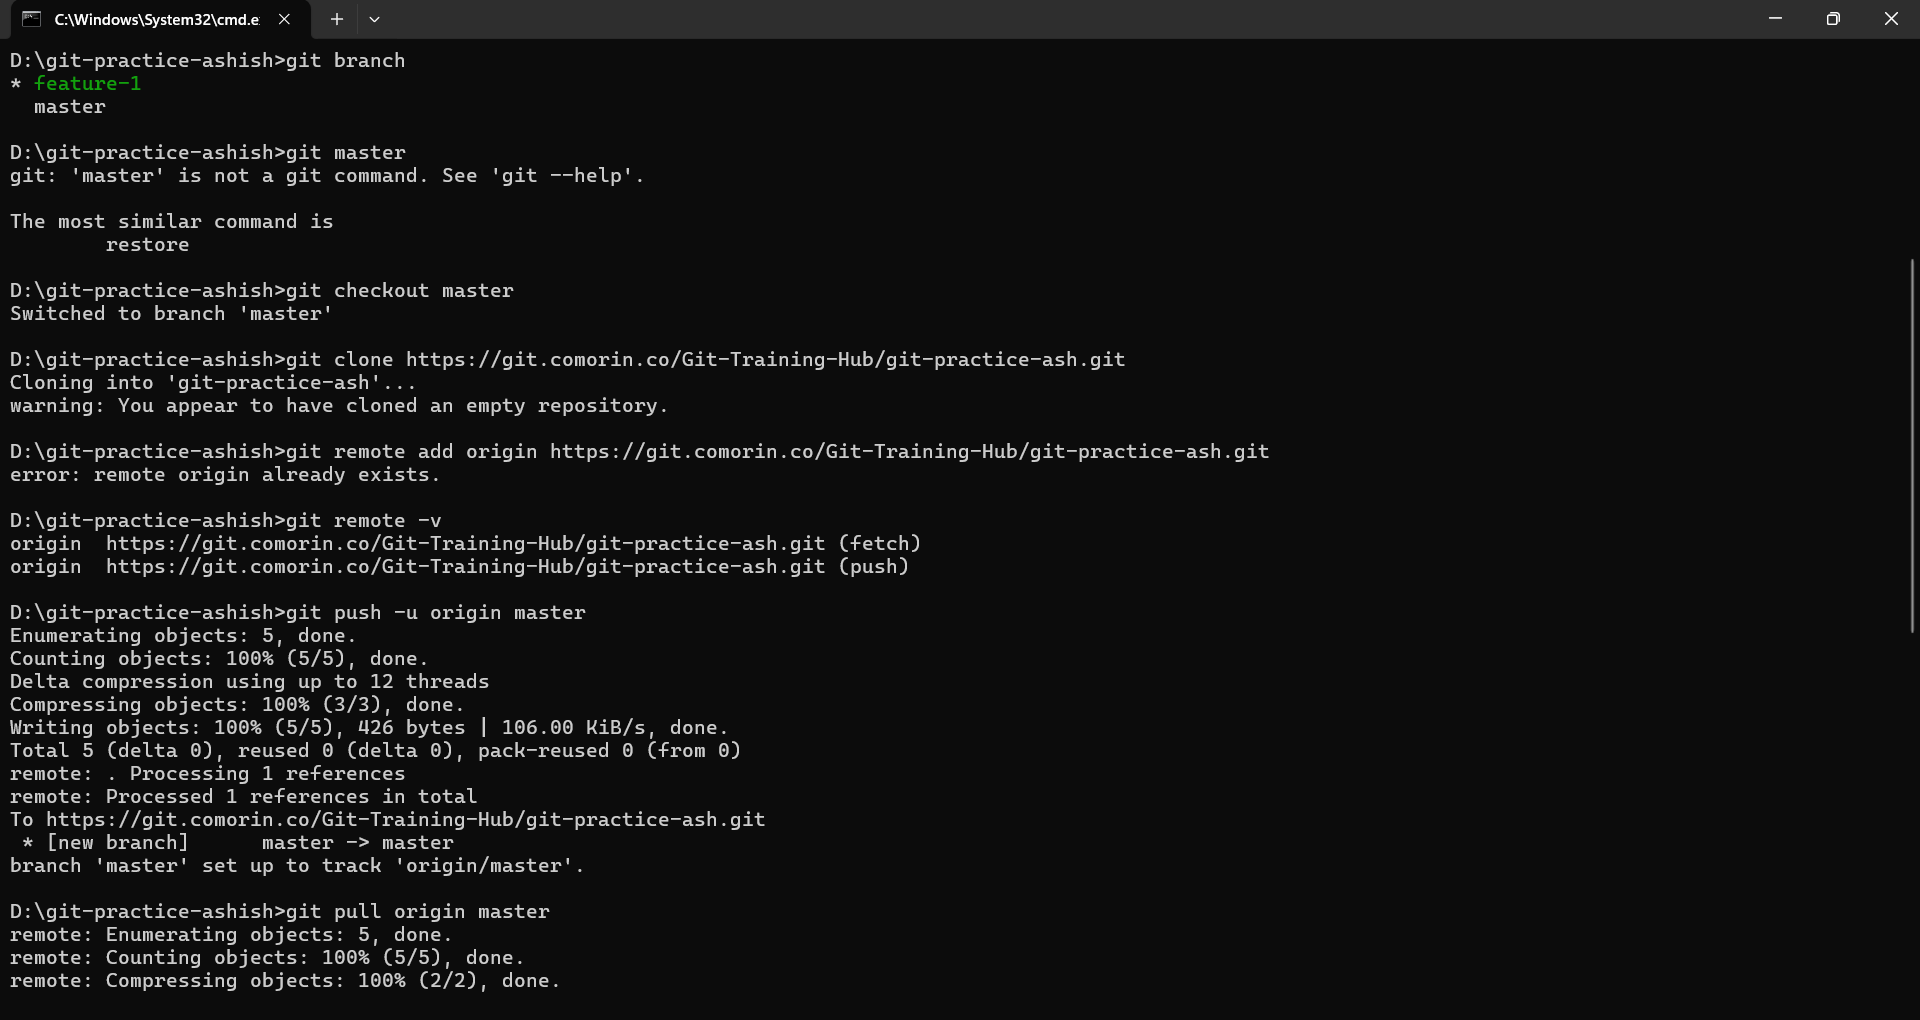Click the cmd icon on the terminal tab
The width and height of the screenshot is (1920, 1020).
tap(31, 19)
